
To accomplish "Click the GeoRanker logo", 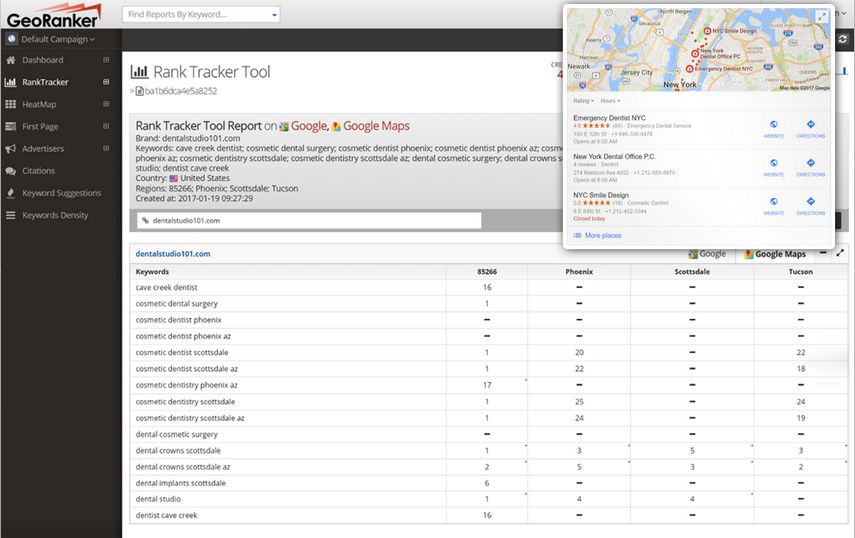I will tap(54, 15).
